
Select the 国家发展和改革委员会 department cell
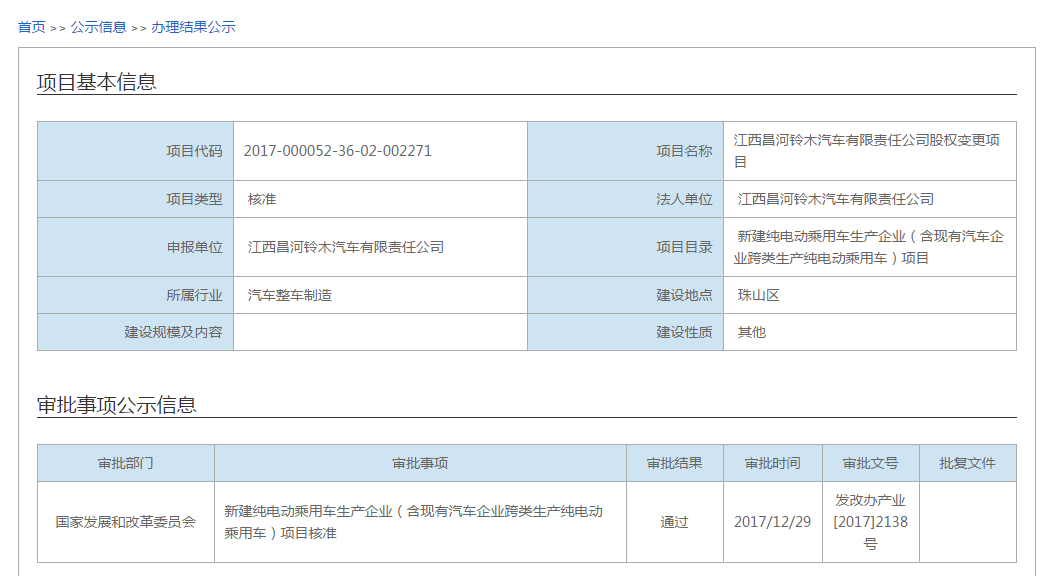(x=125, y=522)
